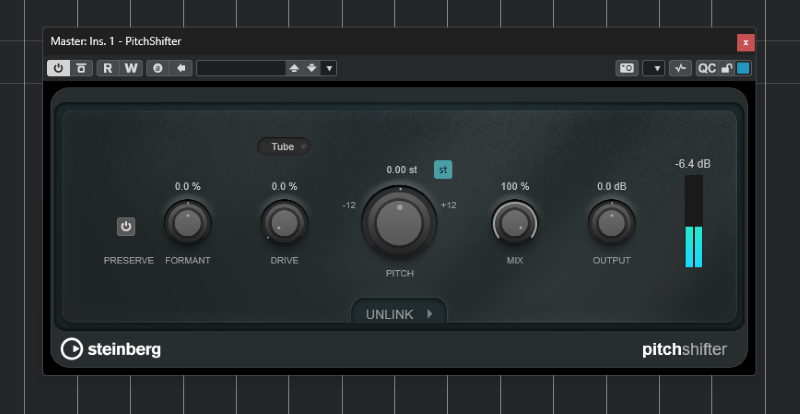The image size is (800, 414).
Task: Load the previous preset with up arrow
Action: tap(294, 68)
